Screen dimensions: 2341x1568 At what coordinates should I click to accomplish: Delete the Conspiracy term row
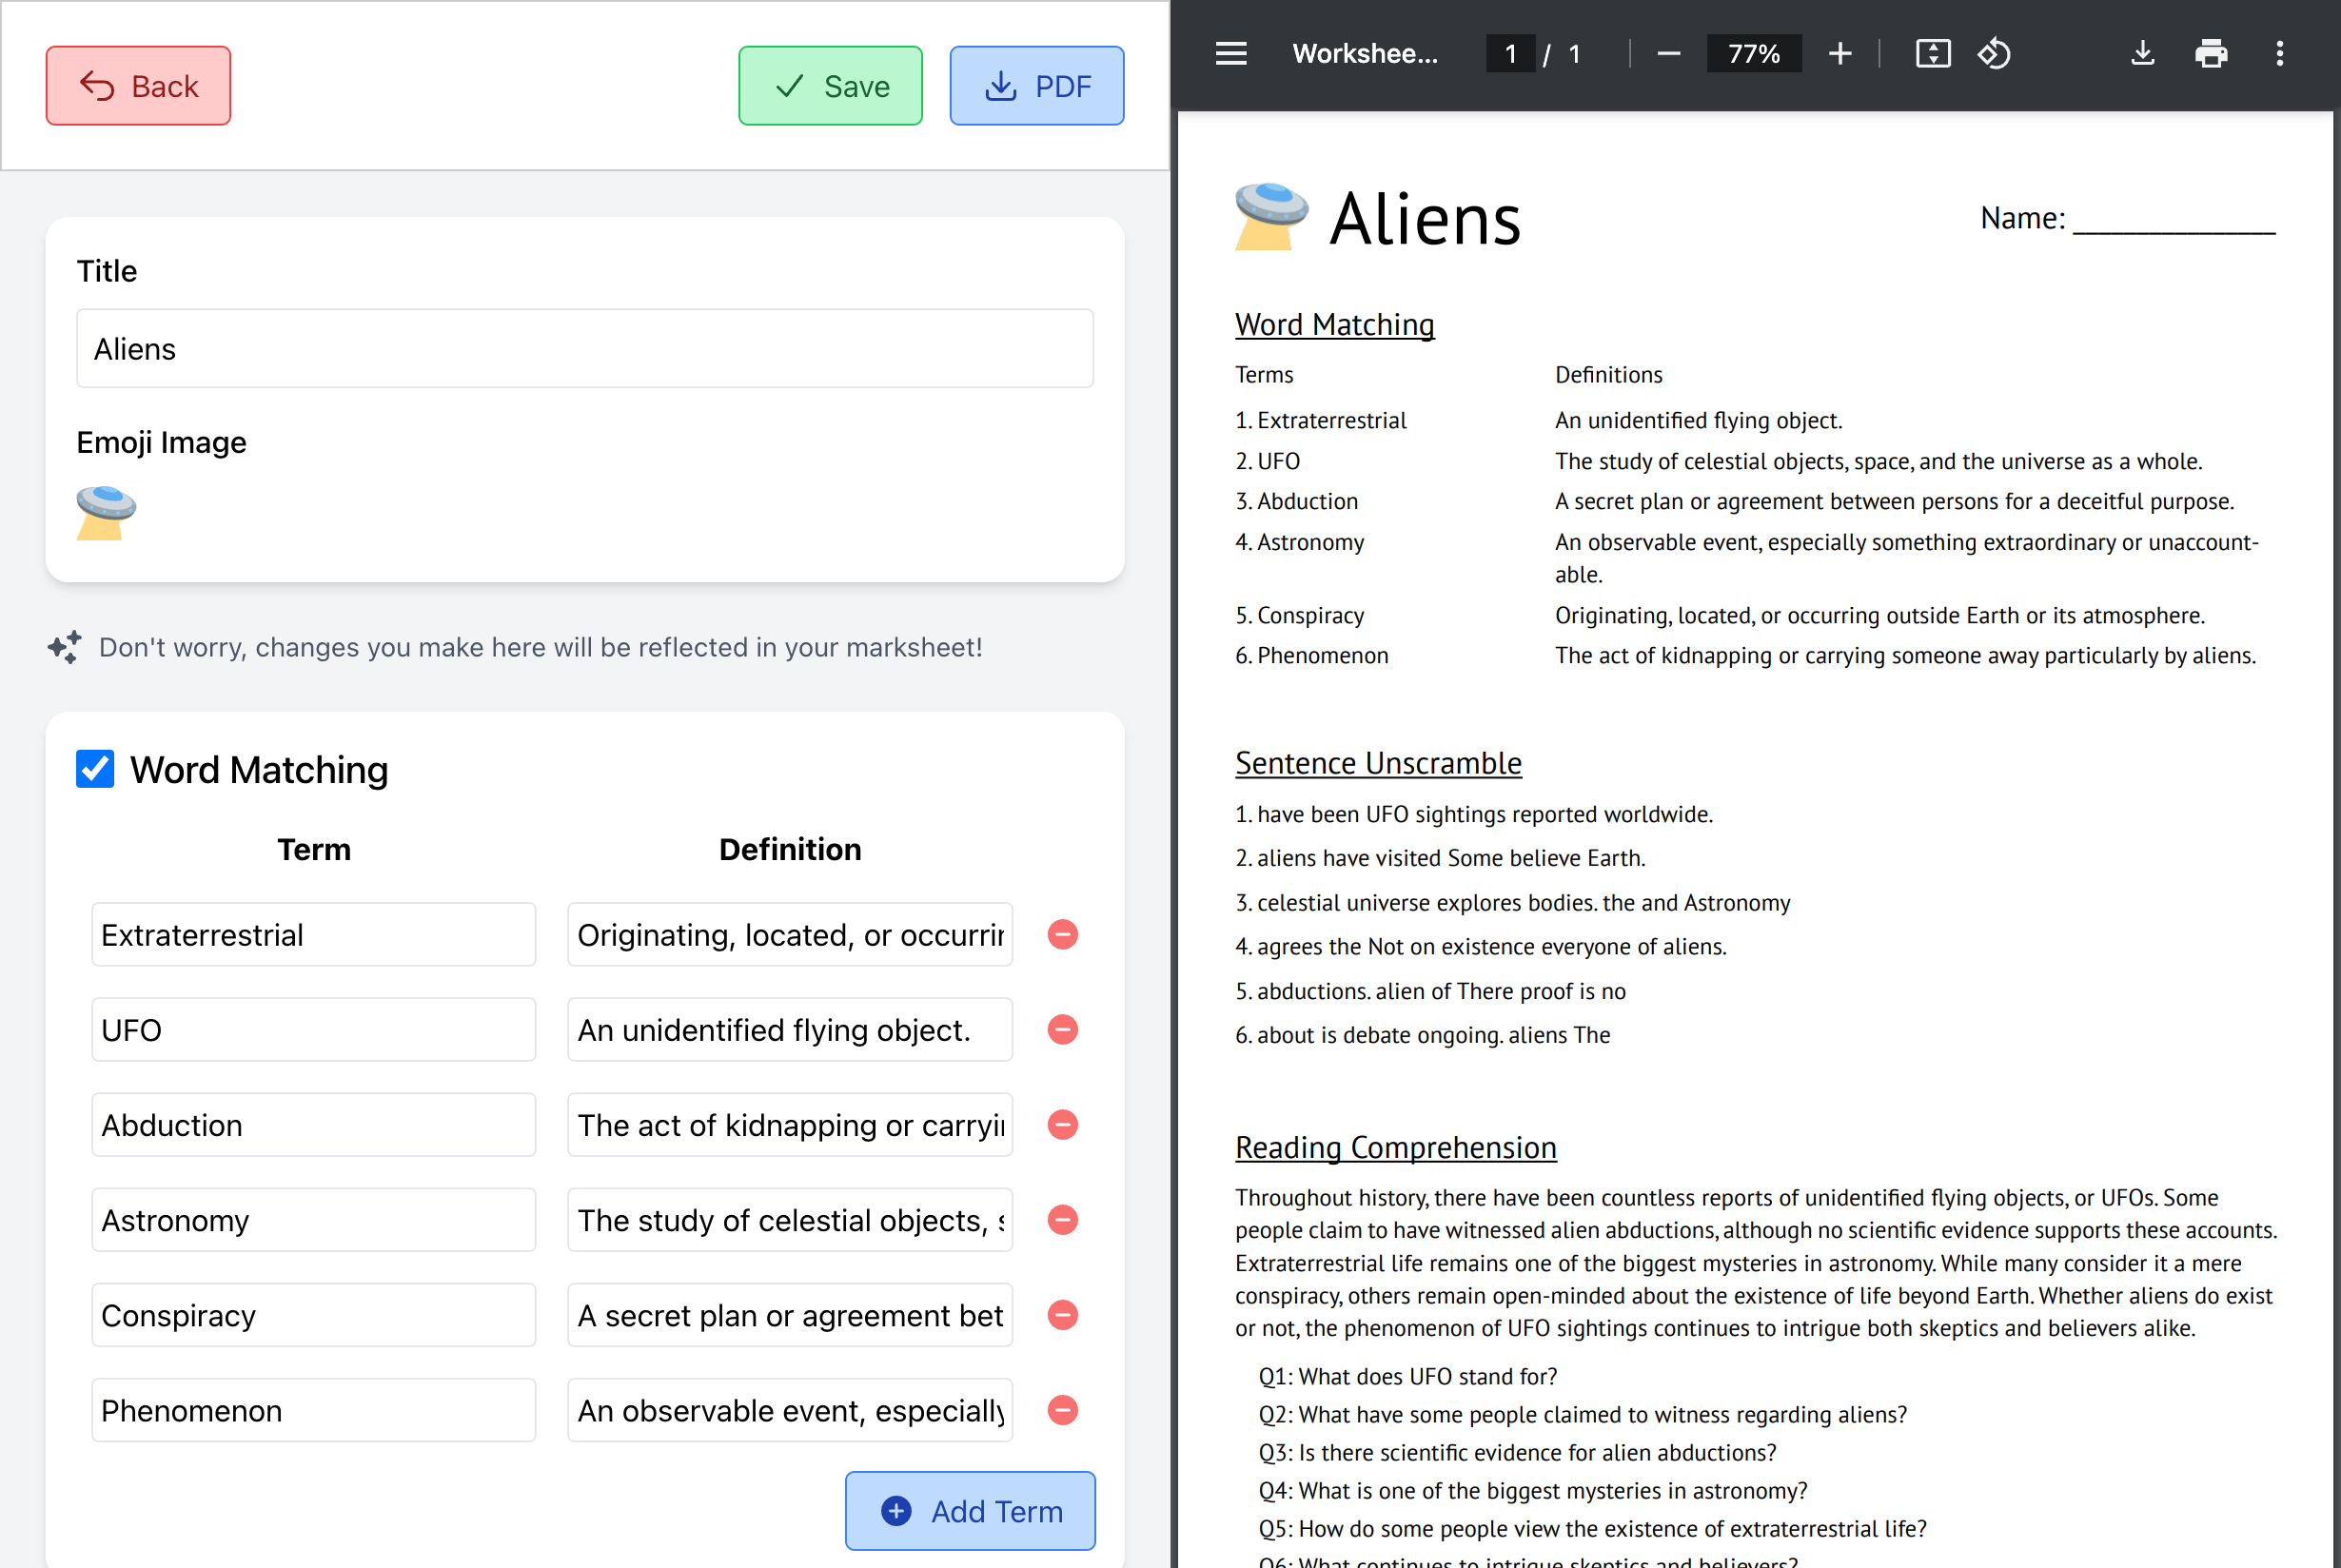[1062, 1315]
